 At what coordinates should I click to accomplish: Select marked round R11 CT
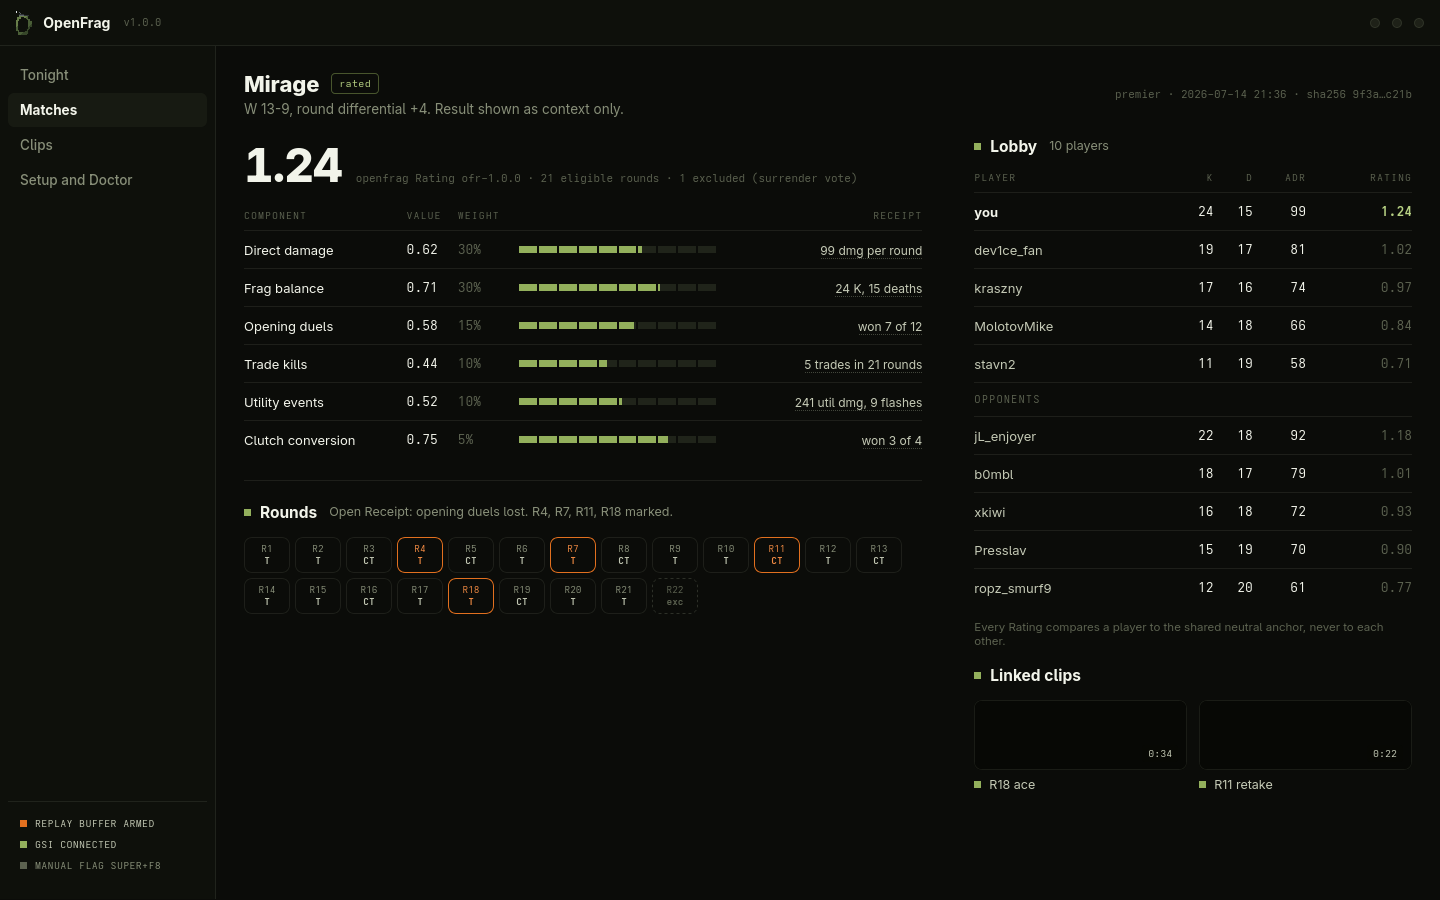777,555
